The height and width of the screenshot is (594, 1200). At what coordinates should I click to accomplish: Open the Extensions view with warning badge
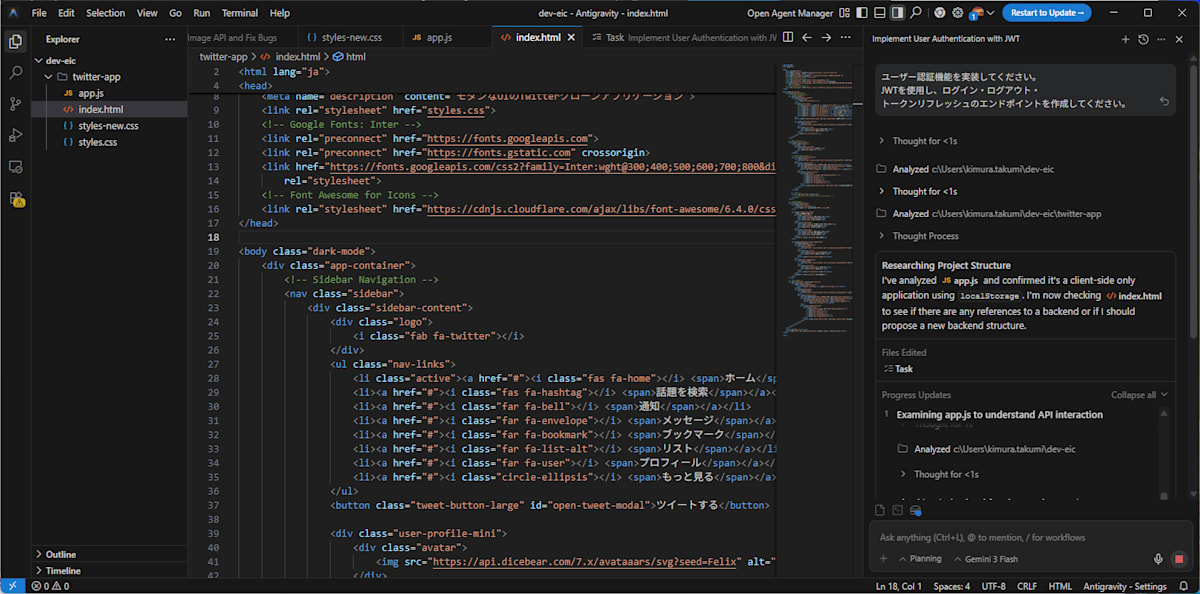coord(15,199)
